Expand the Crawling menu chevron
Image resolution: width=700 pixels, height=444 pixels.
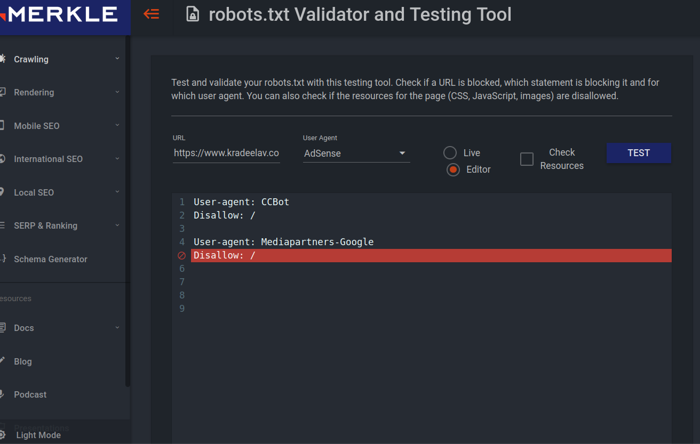117,58
